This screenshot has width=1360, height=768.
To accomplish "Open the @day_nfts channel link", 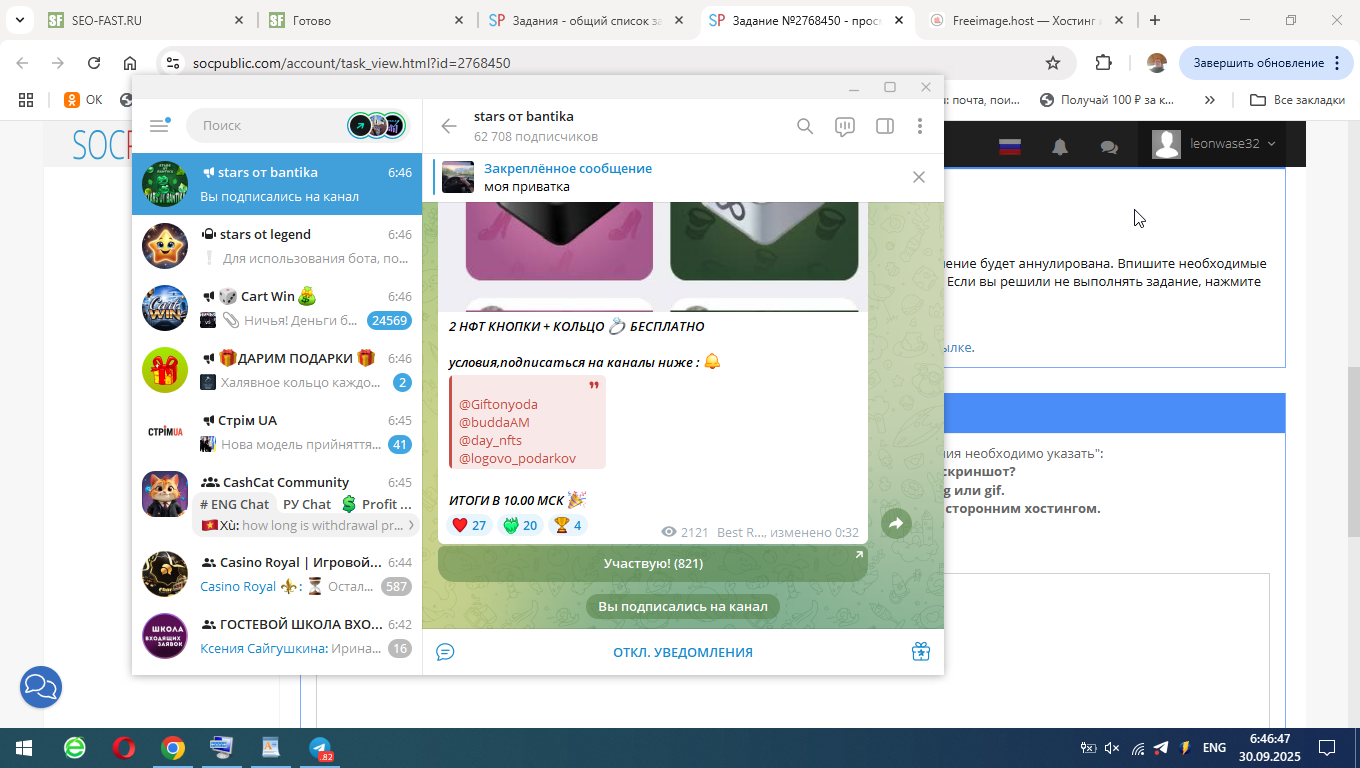I will click(x=490, y=440).
